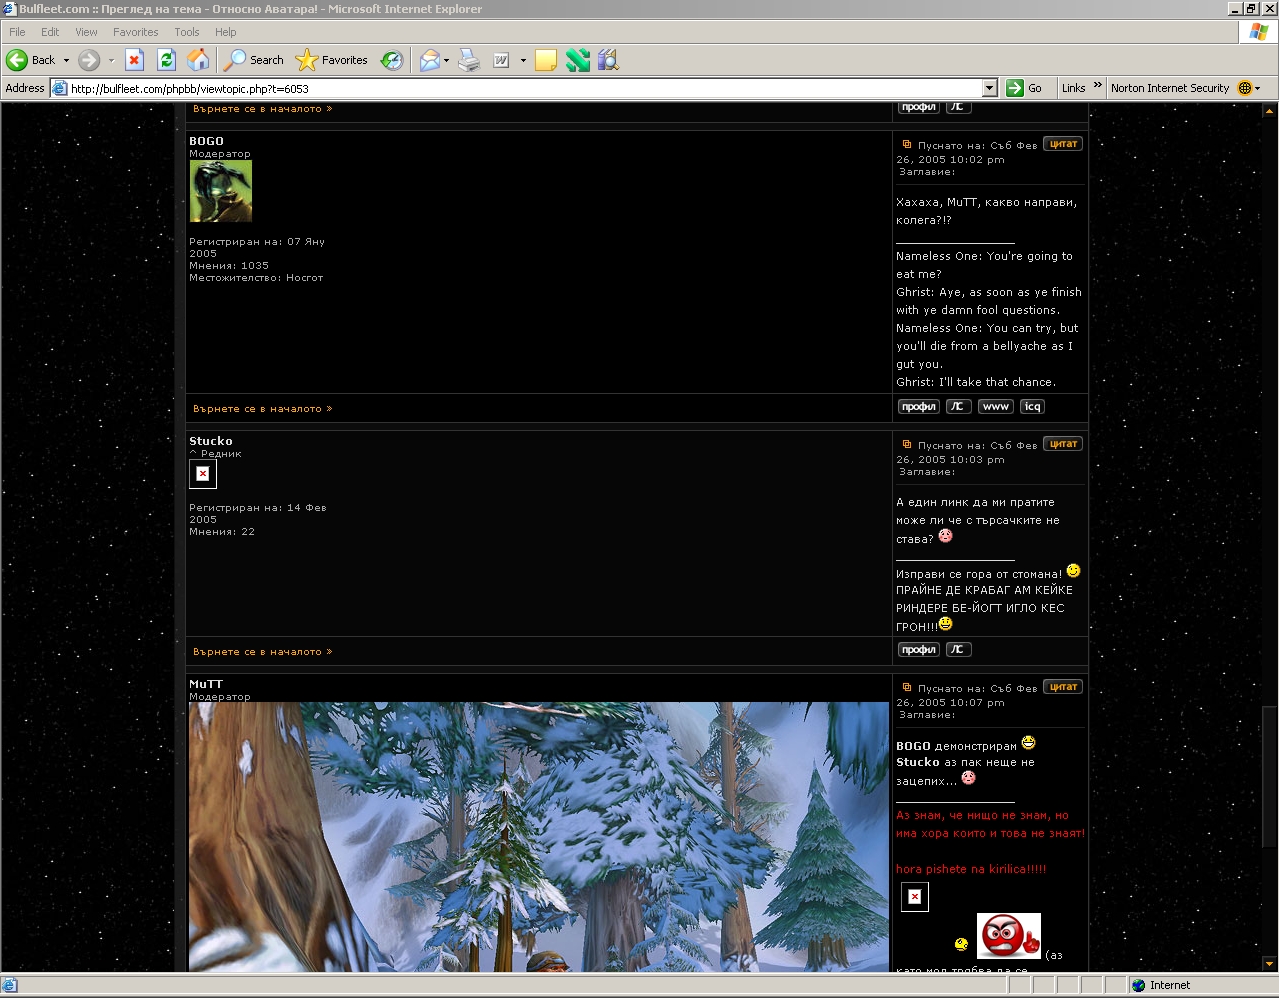Open the Forward history dropdown arrow
The width and height of the screenshot is (1279, 998).
click(x=111, y=60)
